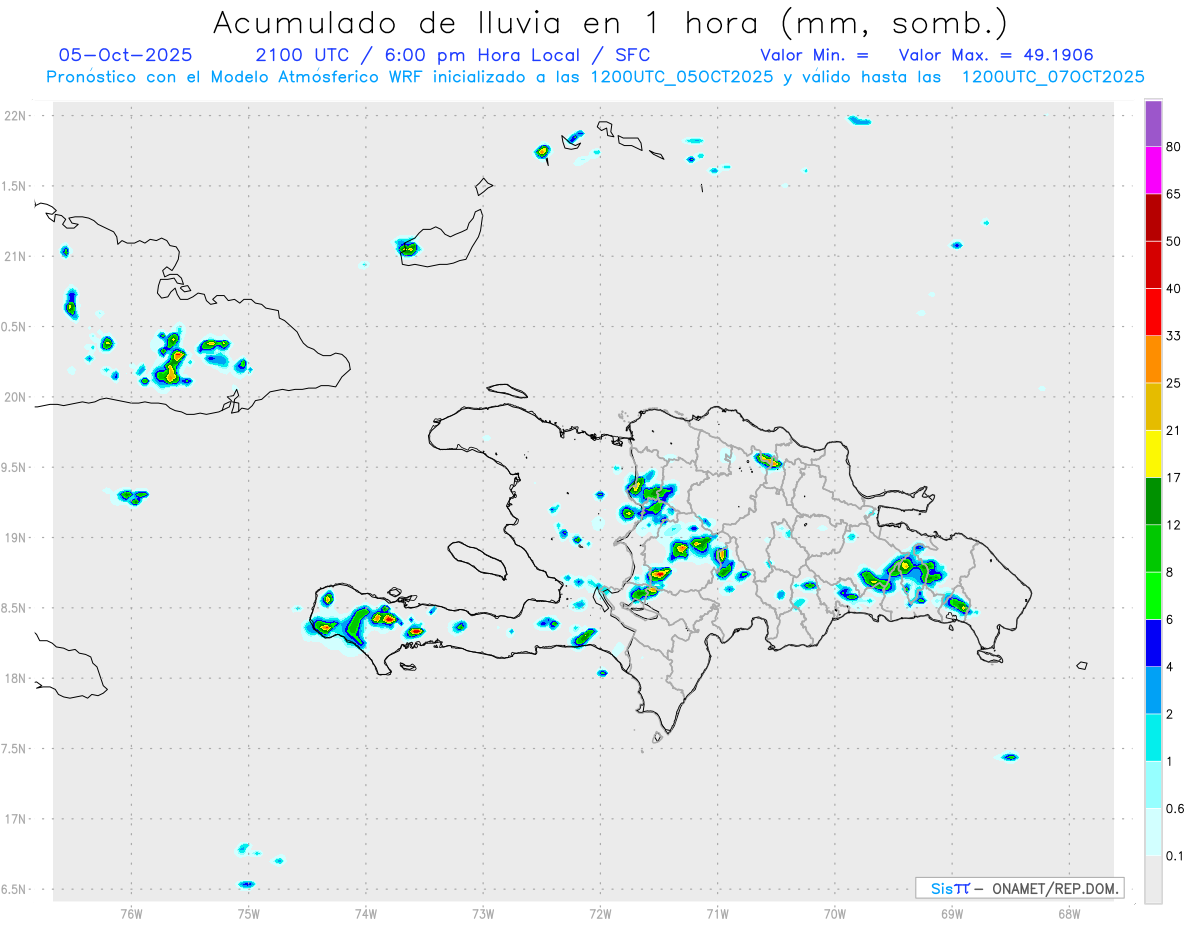Click the "2100 UTC / 6:00 pm Hora Local / SFC" text
Viewport: 1200px width, 927px height.
(453, 55)
